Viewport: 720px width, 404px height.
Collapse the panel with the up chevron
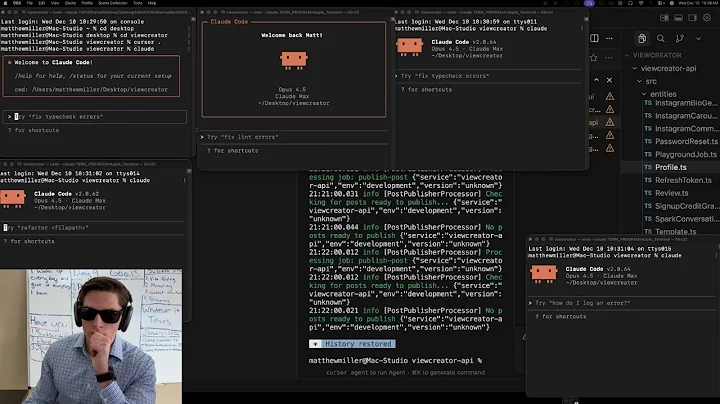596,80
